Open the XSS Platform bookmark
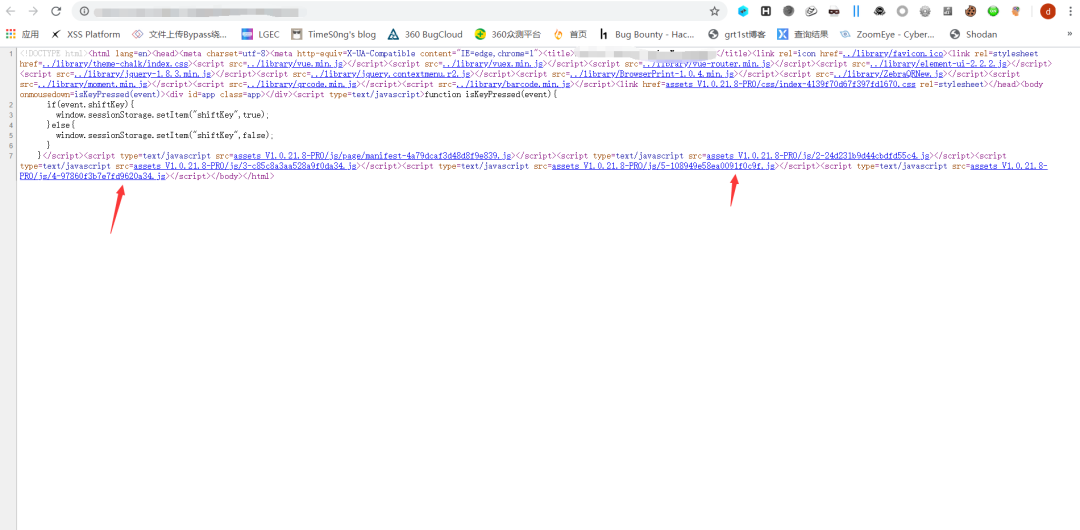This screenshot has height=530, width=1080. pos(85,34)
